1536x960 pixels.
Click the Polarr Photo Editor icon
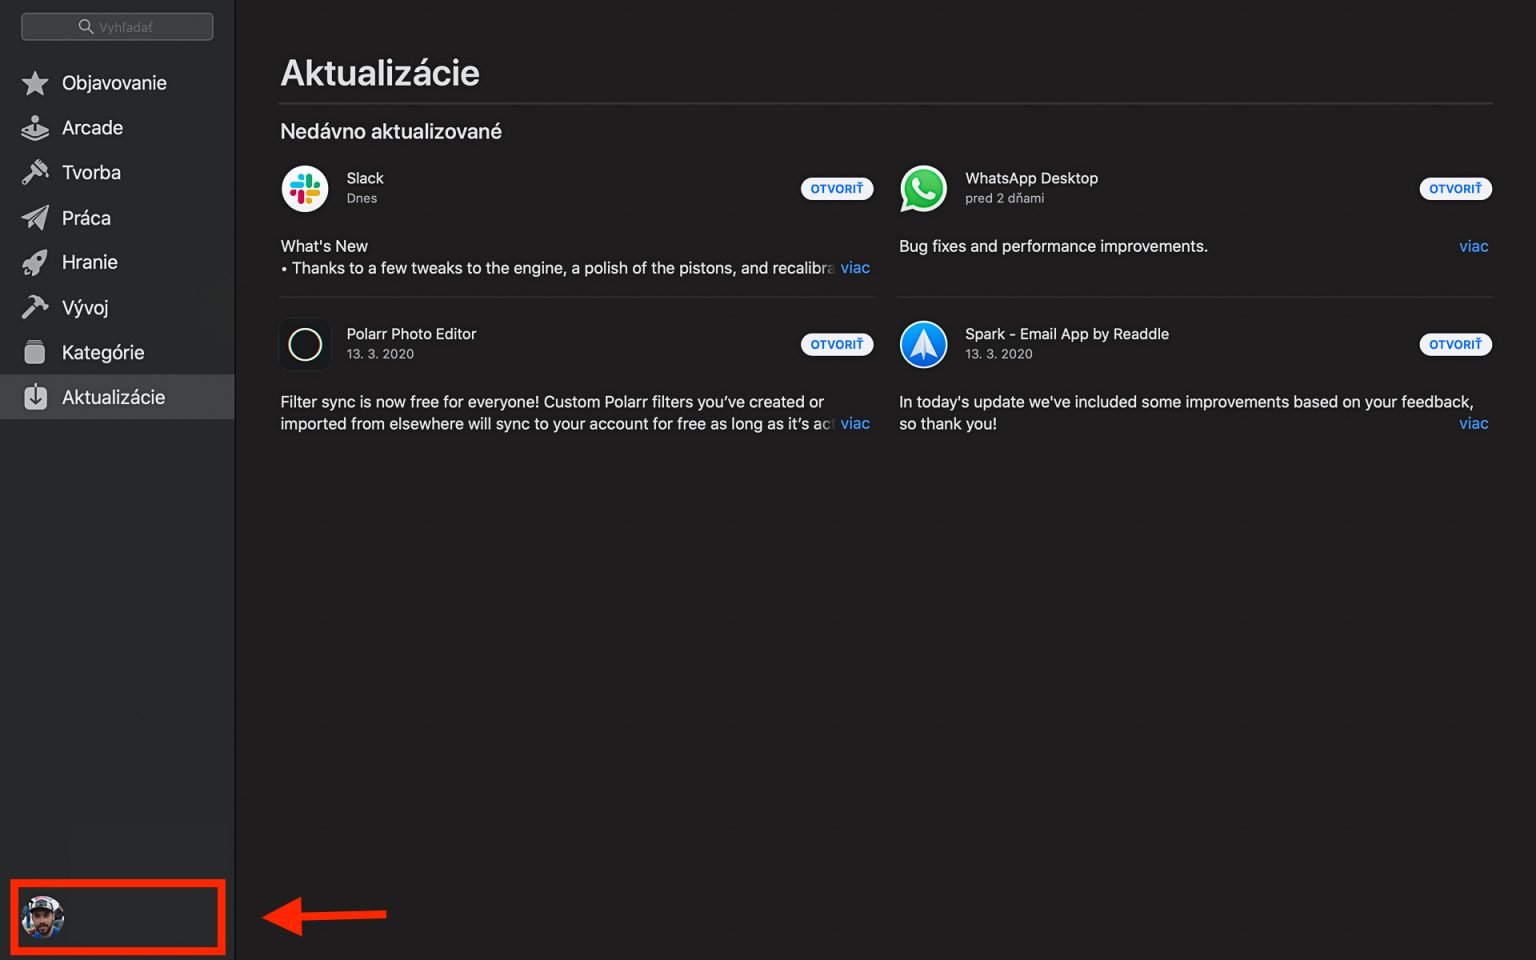point(305,345)
